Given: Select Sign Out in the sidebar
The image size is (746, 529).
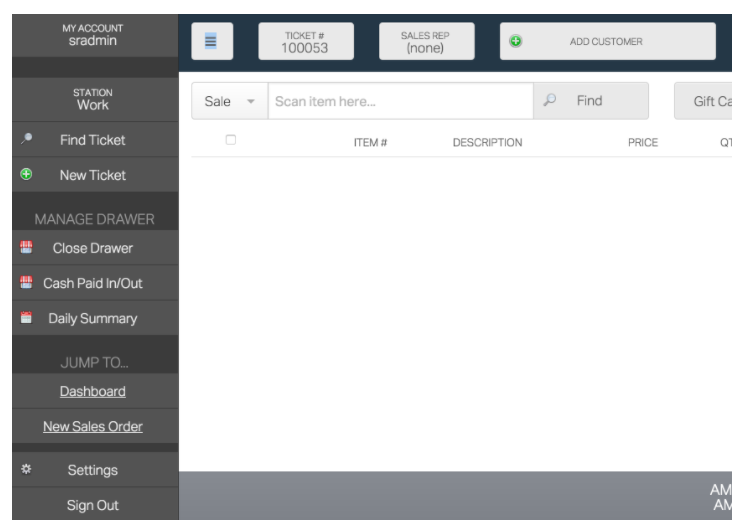Looking at the screenshot, I should click(92, 505).
